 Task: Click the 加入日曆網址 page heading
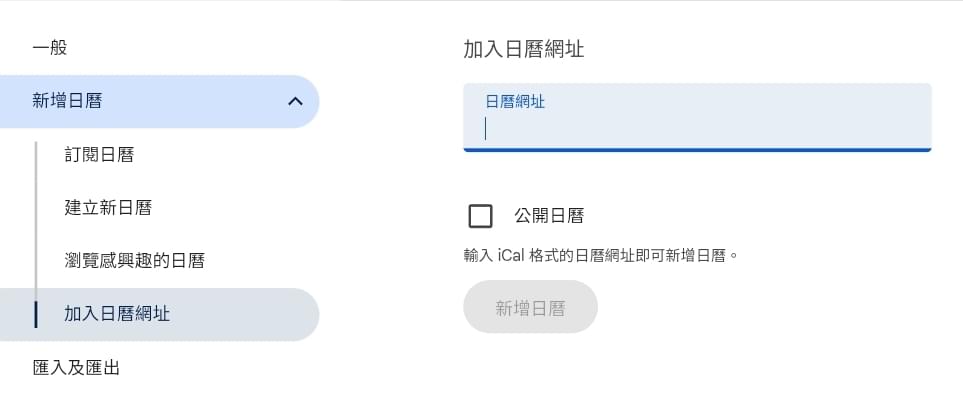(524, 49)
